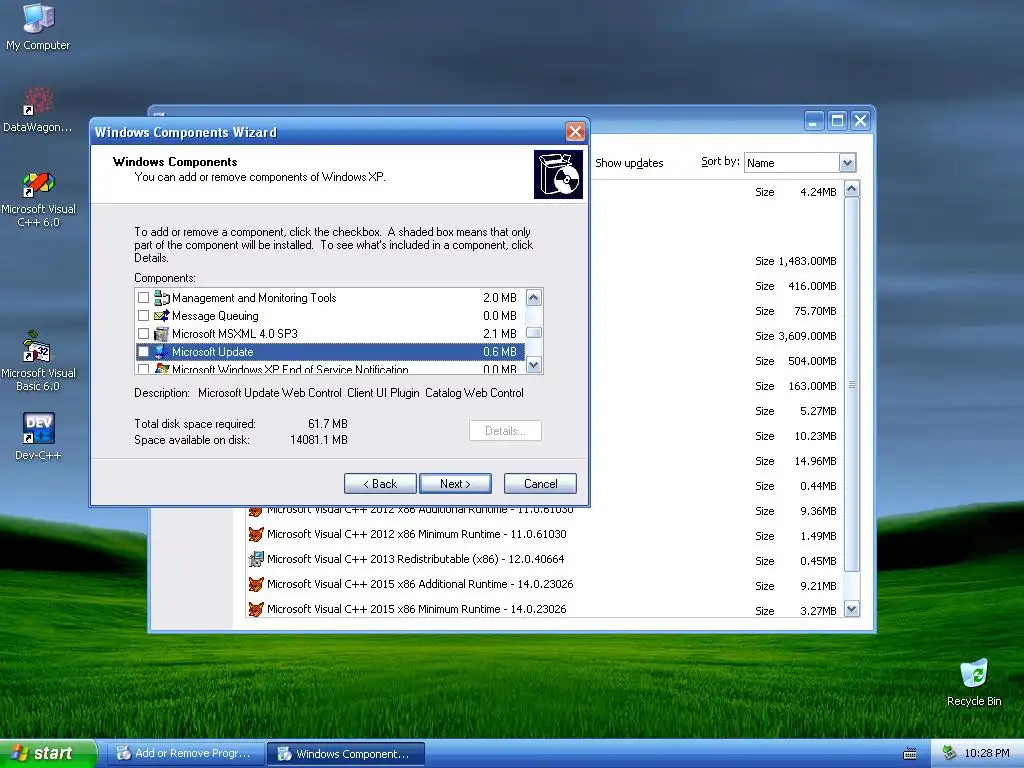Click Back in the Components Wizard
Image resolution: width=1024 pixels, height=768 pixels.
(380, 484)
